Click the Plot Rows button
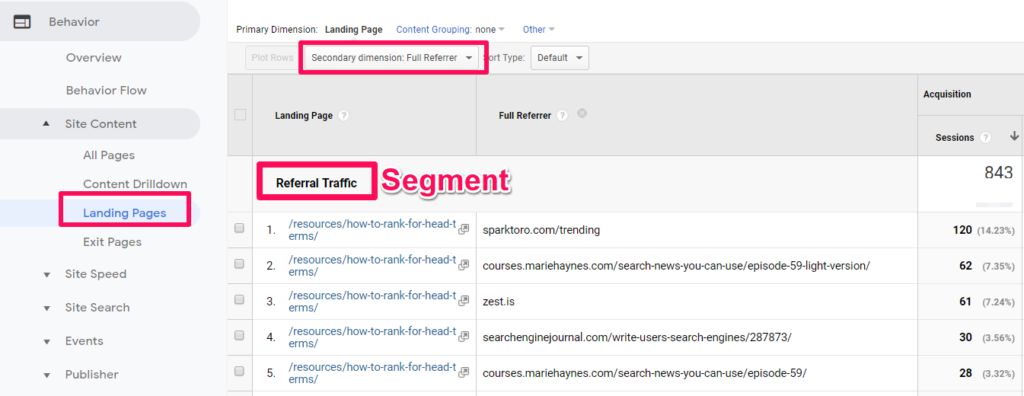The width and height of the screenshot is (1024, 396). click(272, 58)
